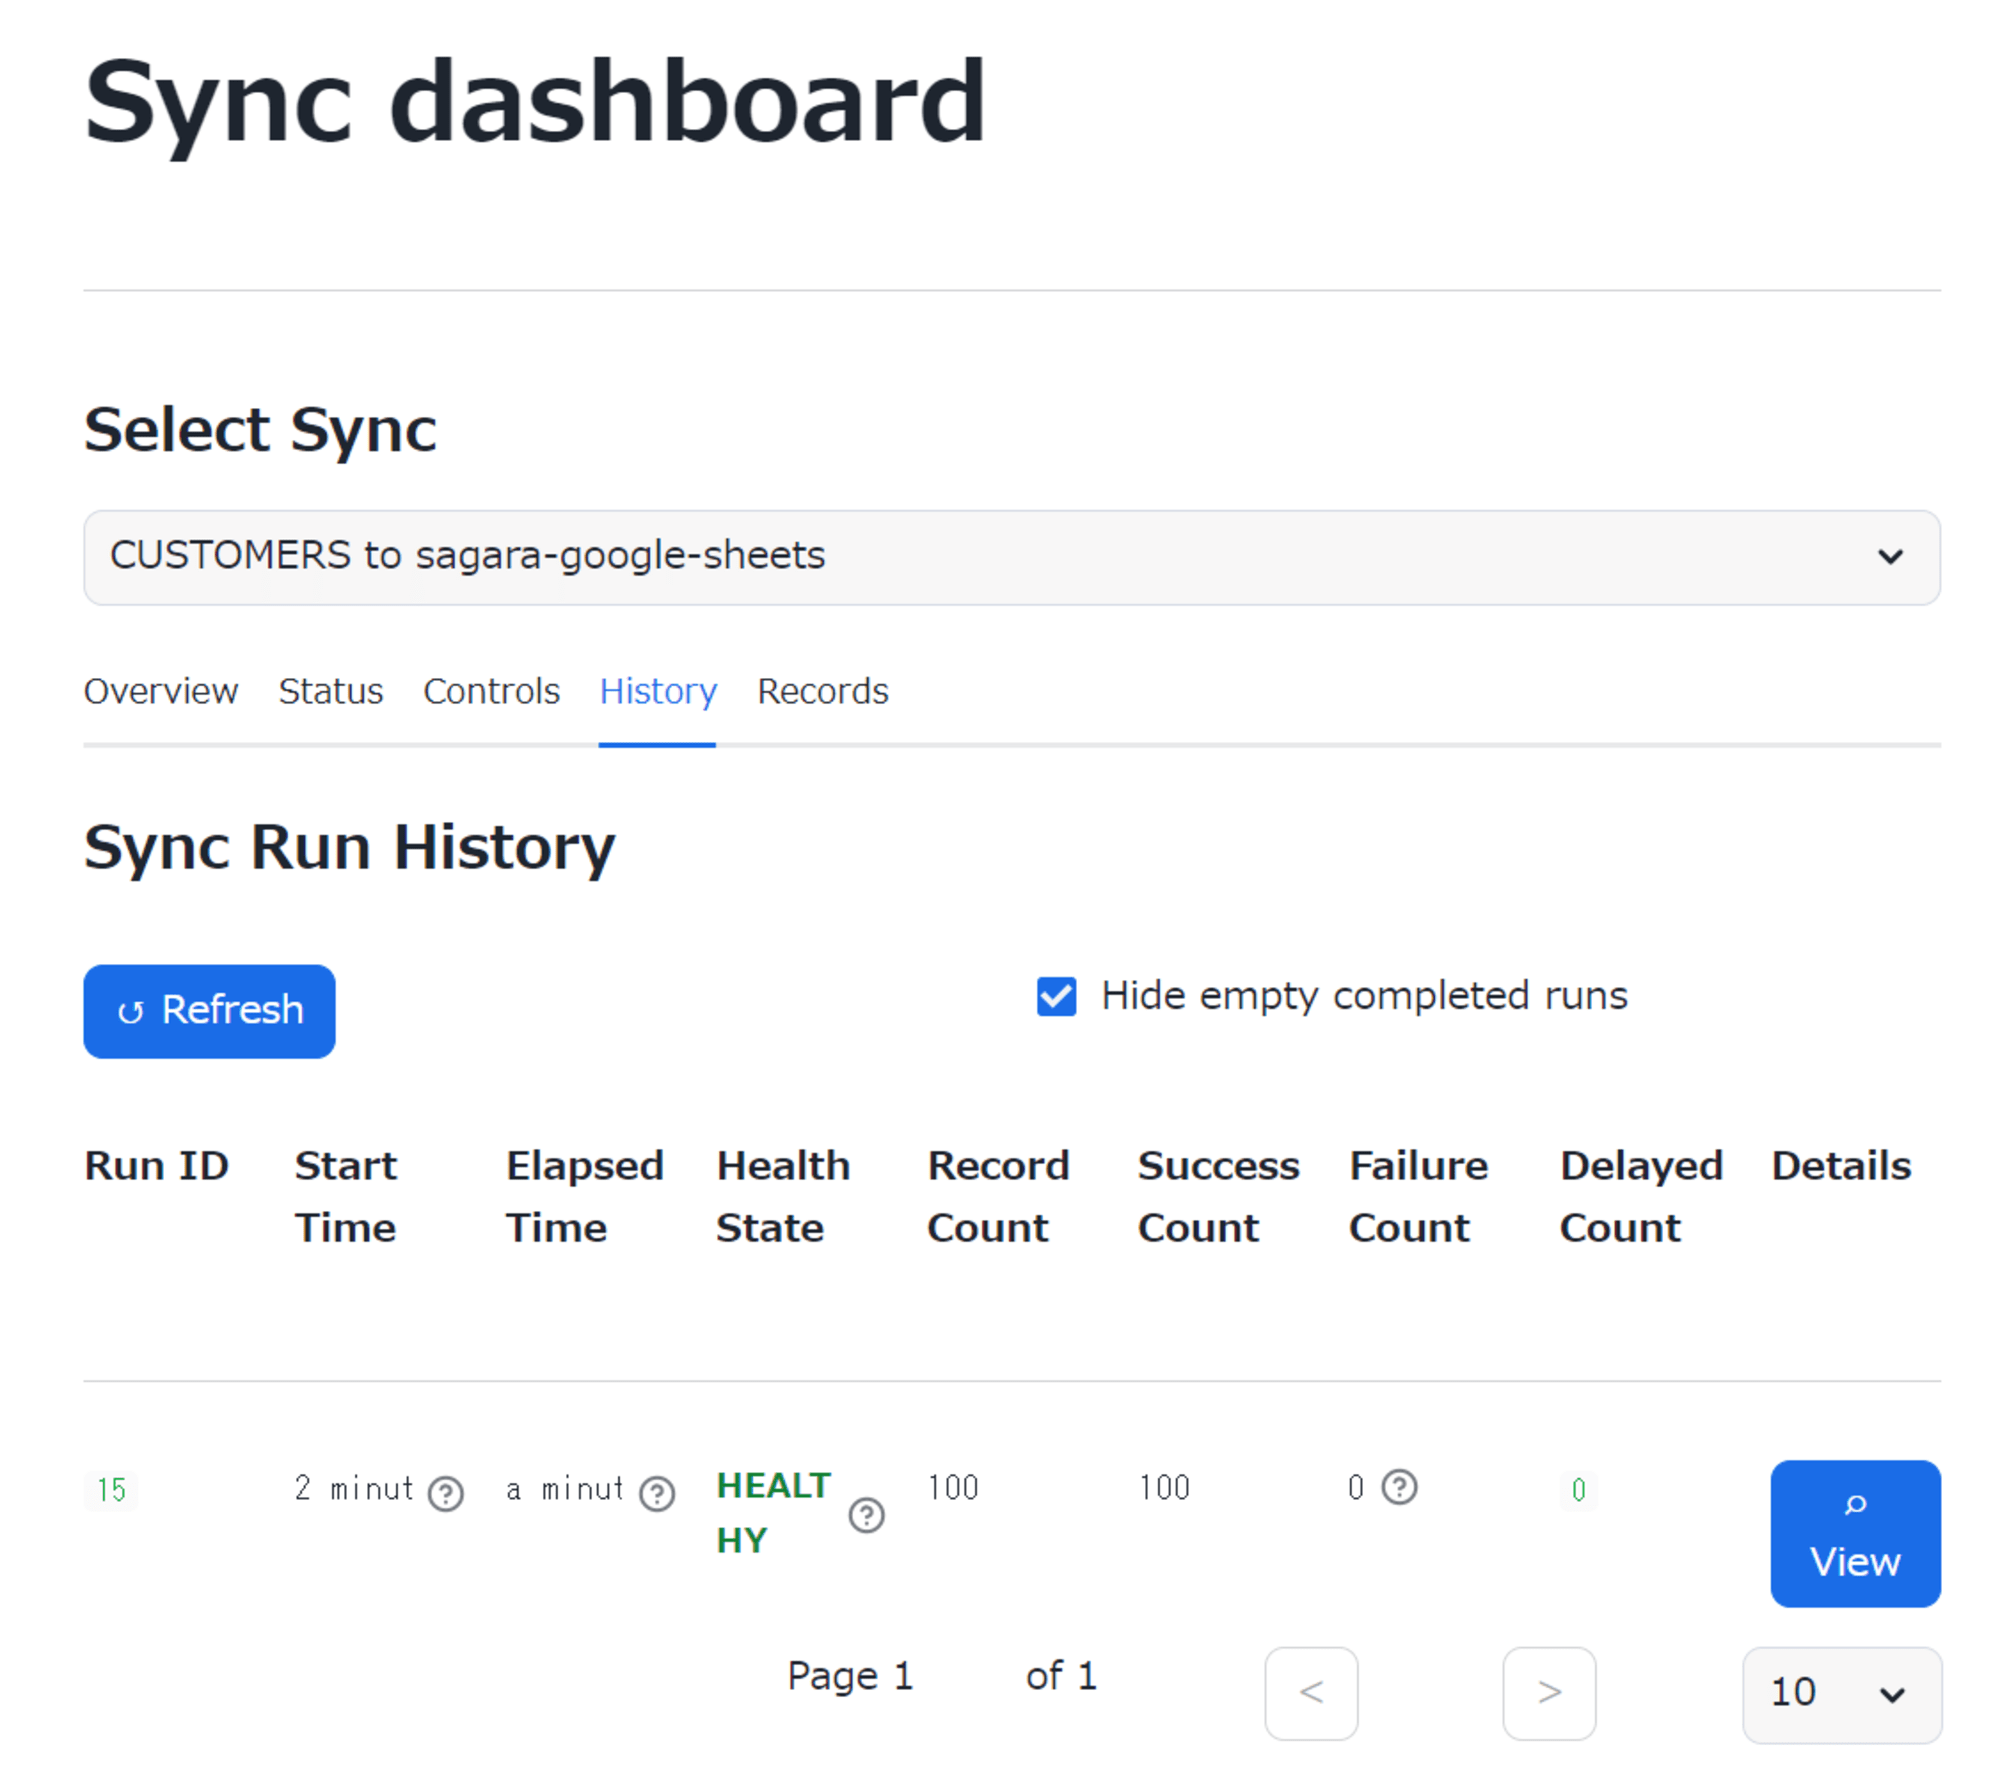Click the 'a minut' elapsed time value
The height and width of the screenshot is (1780, 2000).
point(565,1489)
